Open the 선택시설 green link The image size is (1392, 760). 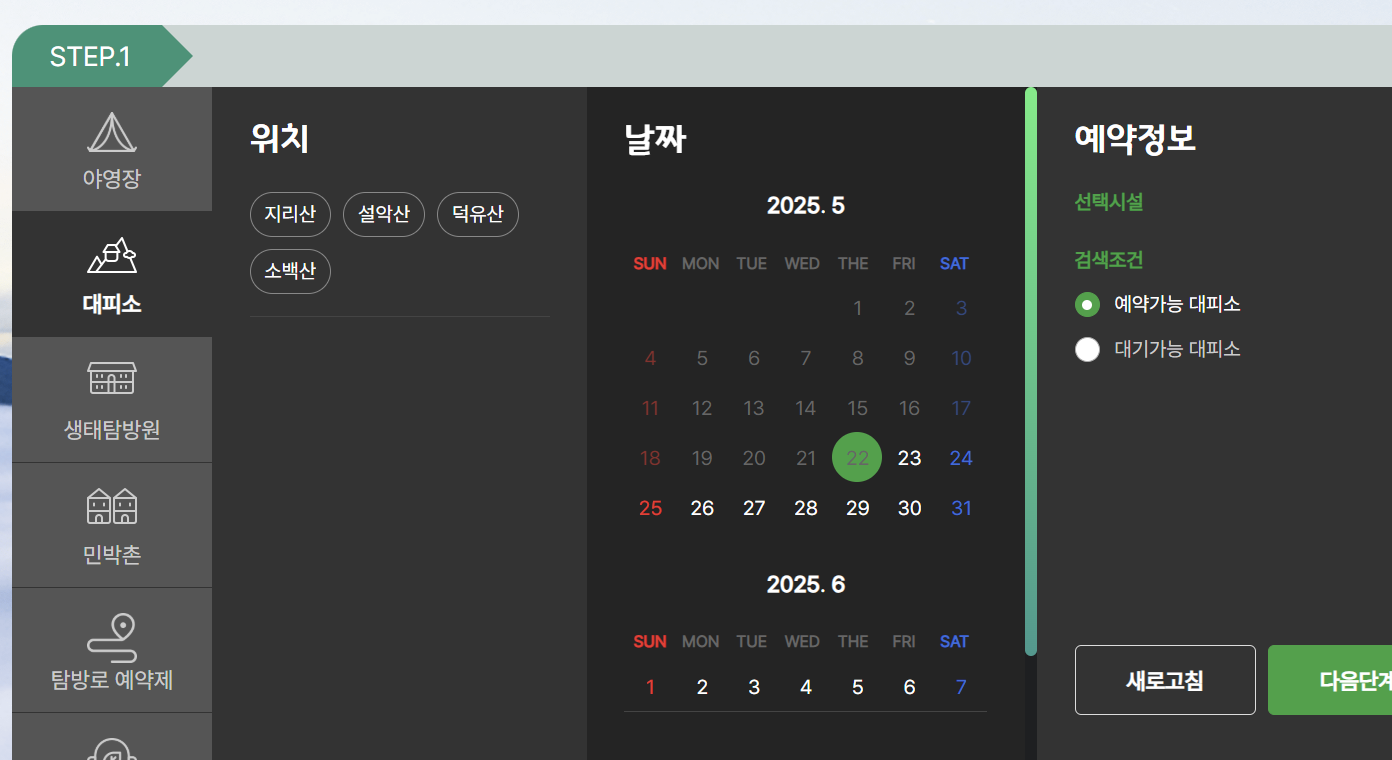pos(1108,202)
